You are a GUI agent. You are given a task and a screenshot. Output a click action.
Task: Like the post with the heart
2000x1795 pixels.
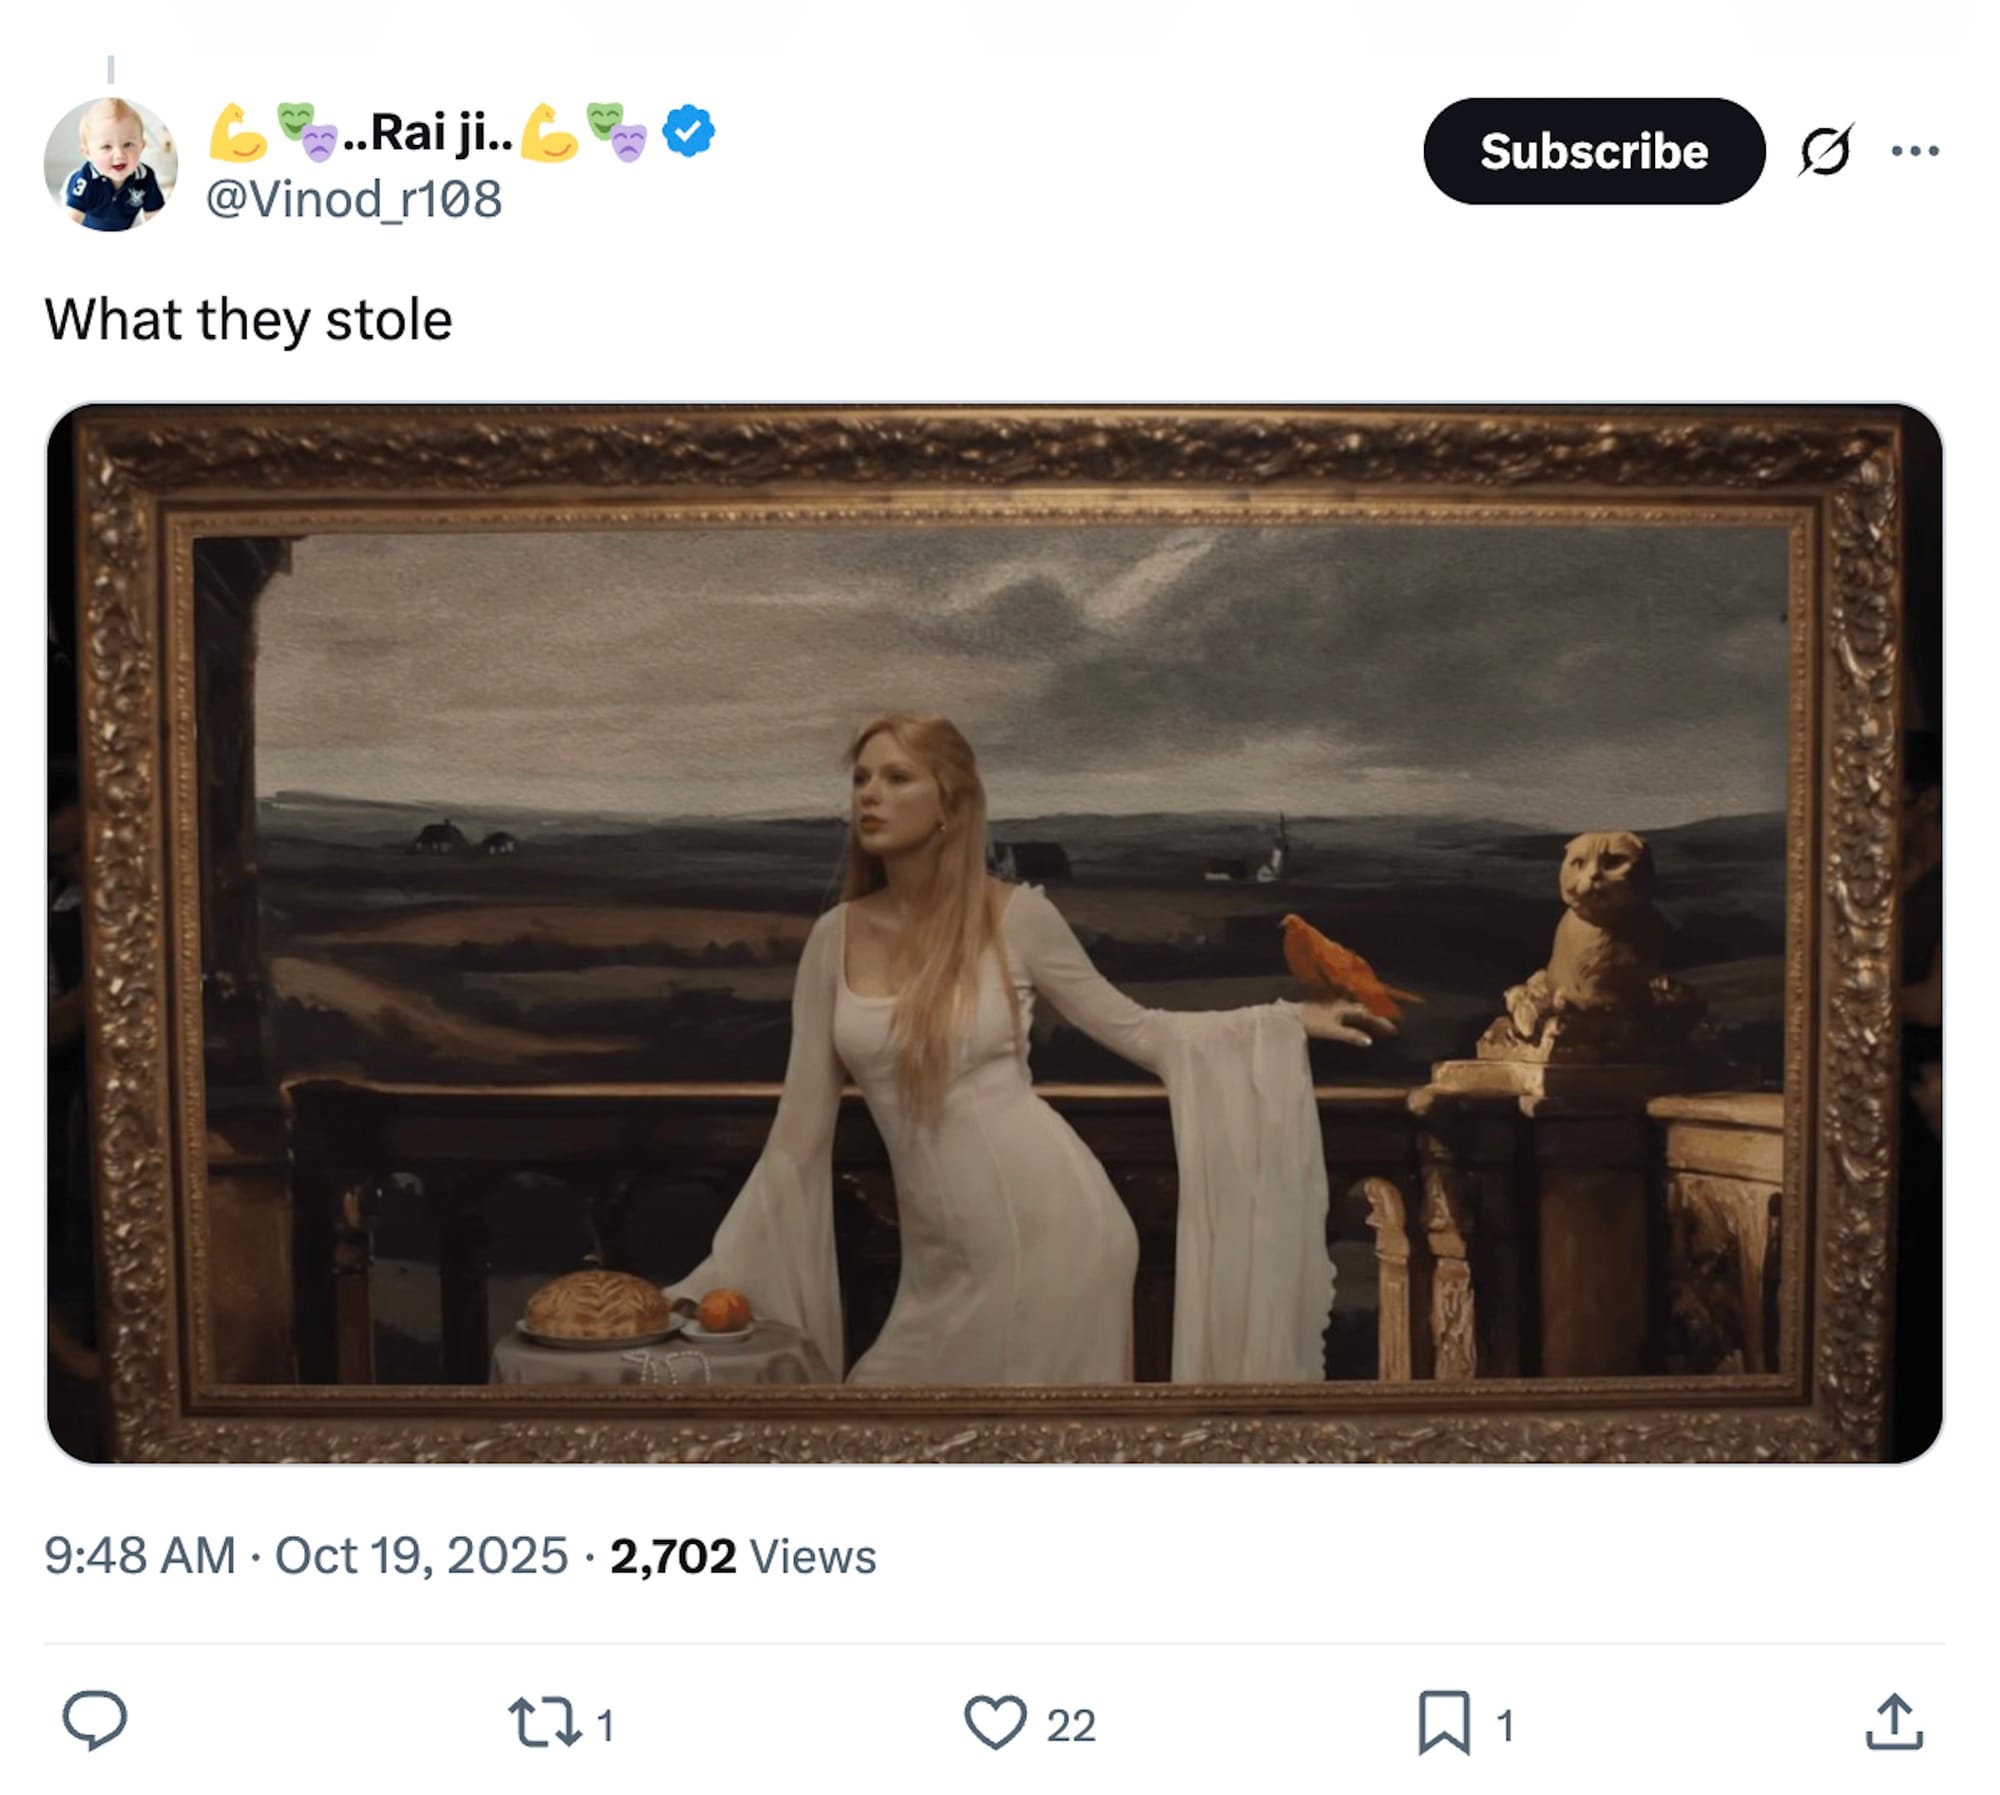point(995,1722)
